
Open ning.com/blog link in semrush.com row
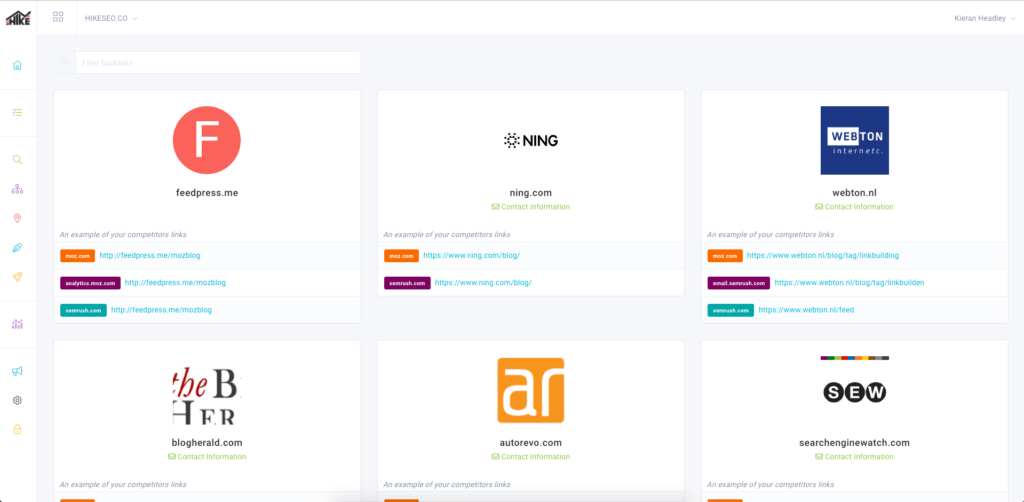pos(483,283)
